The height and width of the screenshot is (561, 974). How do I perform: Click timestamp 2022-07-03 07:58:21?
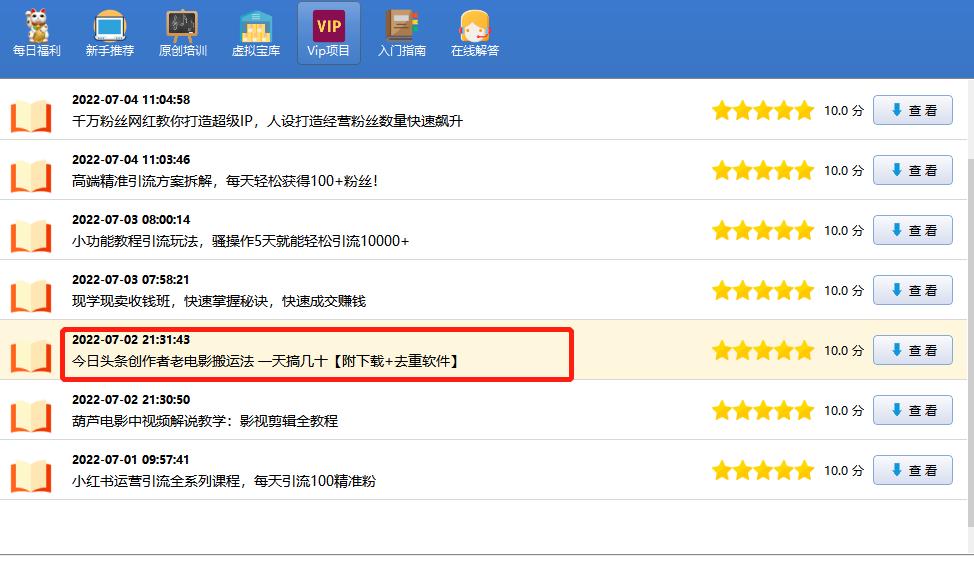pos(130,280)
